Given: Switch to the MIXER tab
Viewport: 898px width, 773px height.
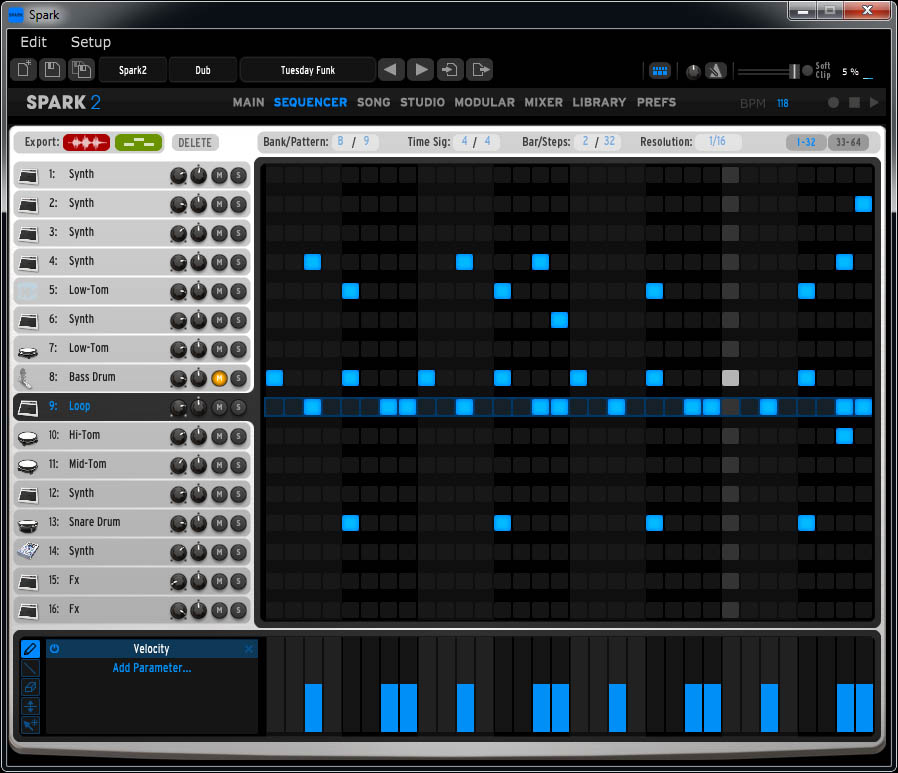Looking at the screenshot, I should point(544,102).
